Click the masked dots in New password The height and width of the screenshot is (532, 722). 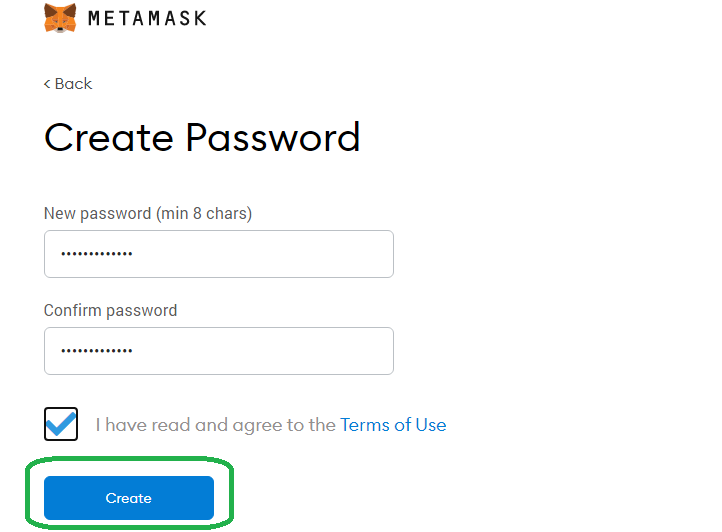click(x=97, y=254)
